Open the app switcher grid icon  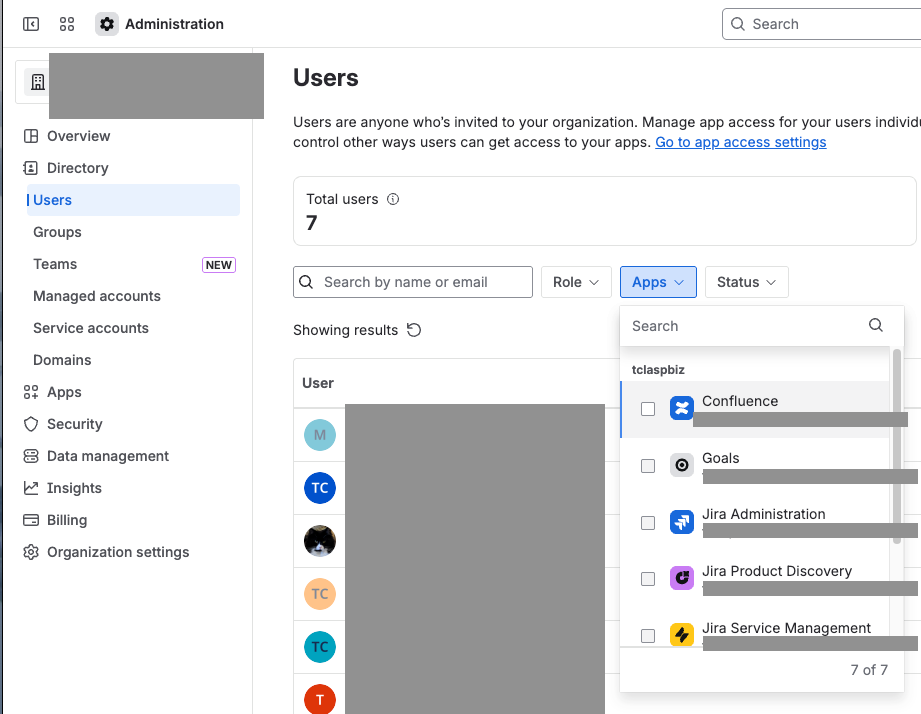[x=67, y=24]
